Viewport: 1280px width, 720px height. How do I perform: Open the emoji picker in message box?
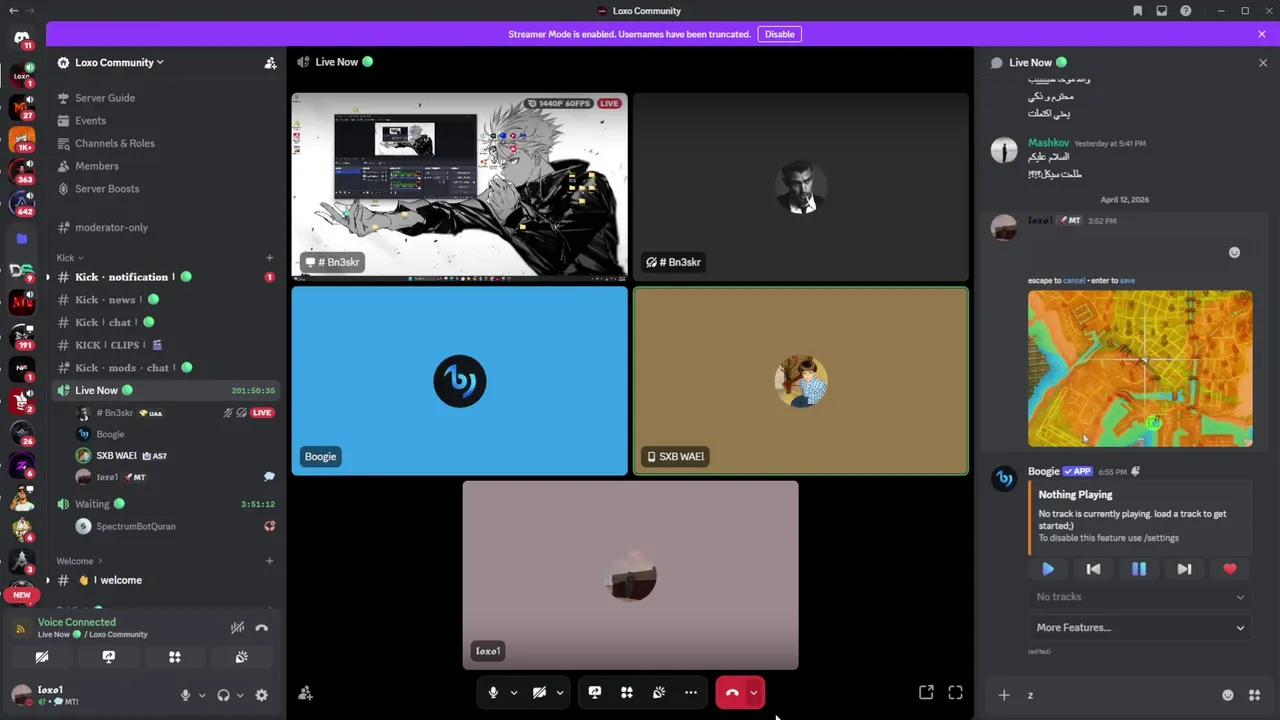point(1228,695)
